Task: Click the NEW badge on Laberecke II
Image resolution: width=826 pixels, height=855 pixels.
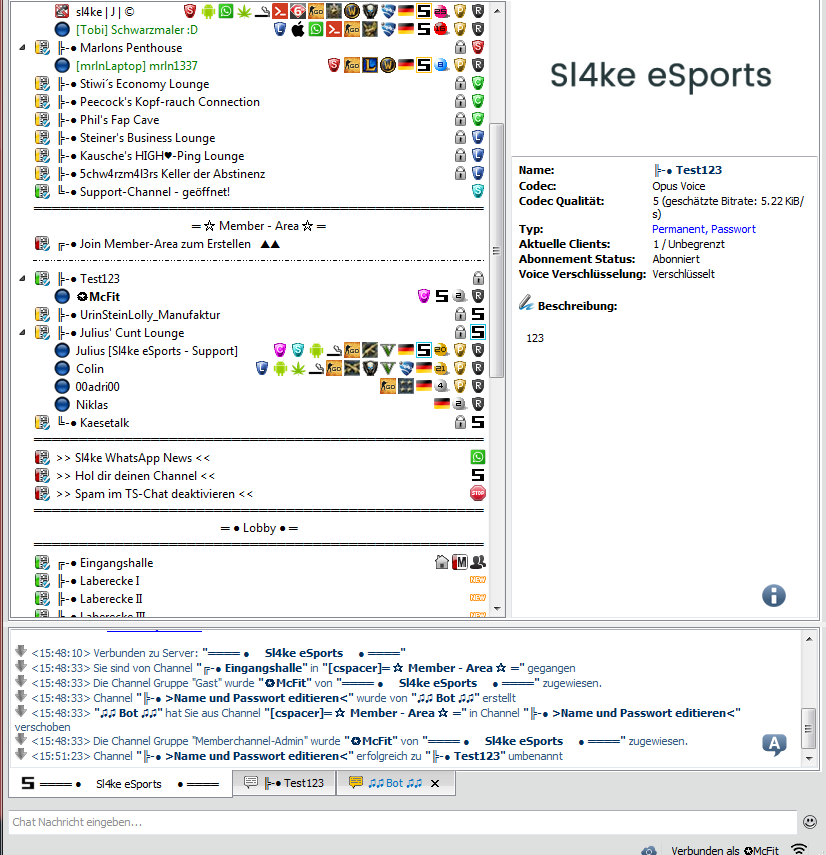Action: click(x=478, y=598)
